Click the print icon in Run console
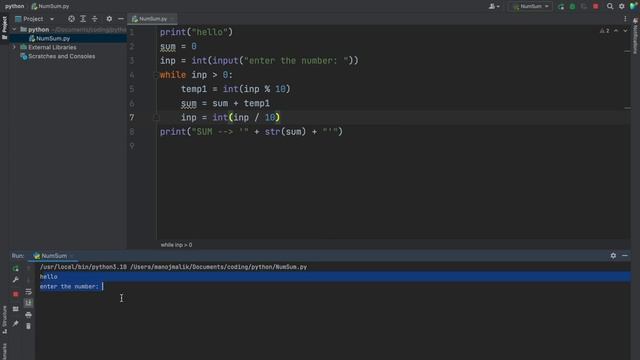The width and height of the screenshot is (640, 360). 28,315
